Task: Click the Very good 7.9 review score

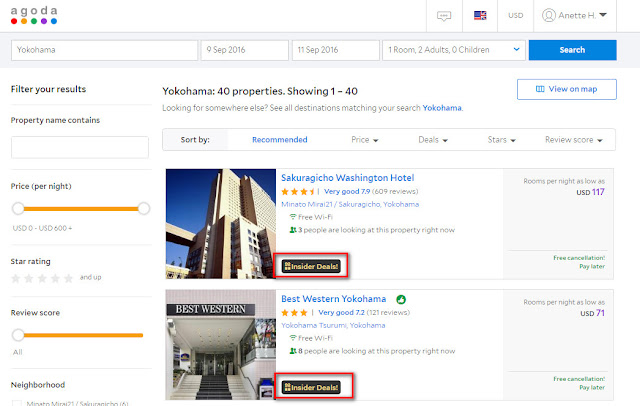Action: point(347,191)
